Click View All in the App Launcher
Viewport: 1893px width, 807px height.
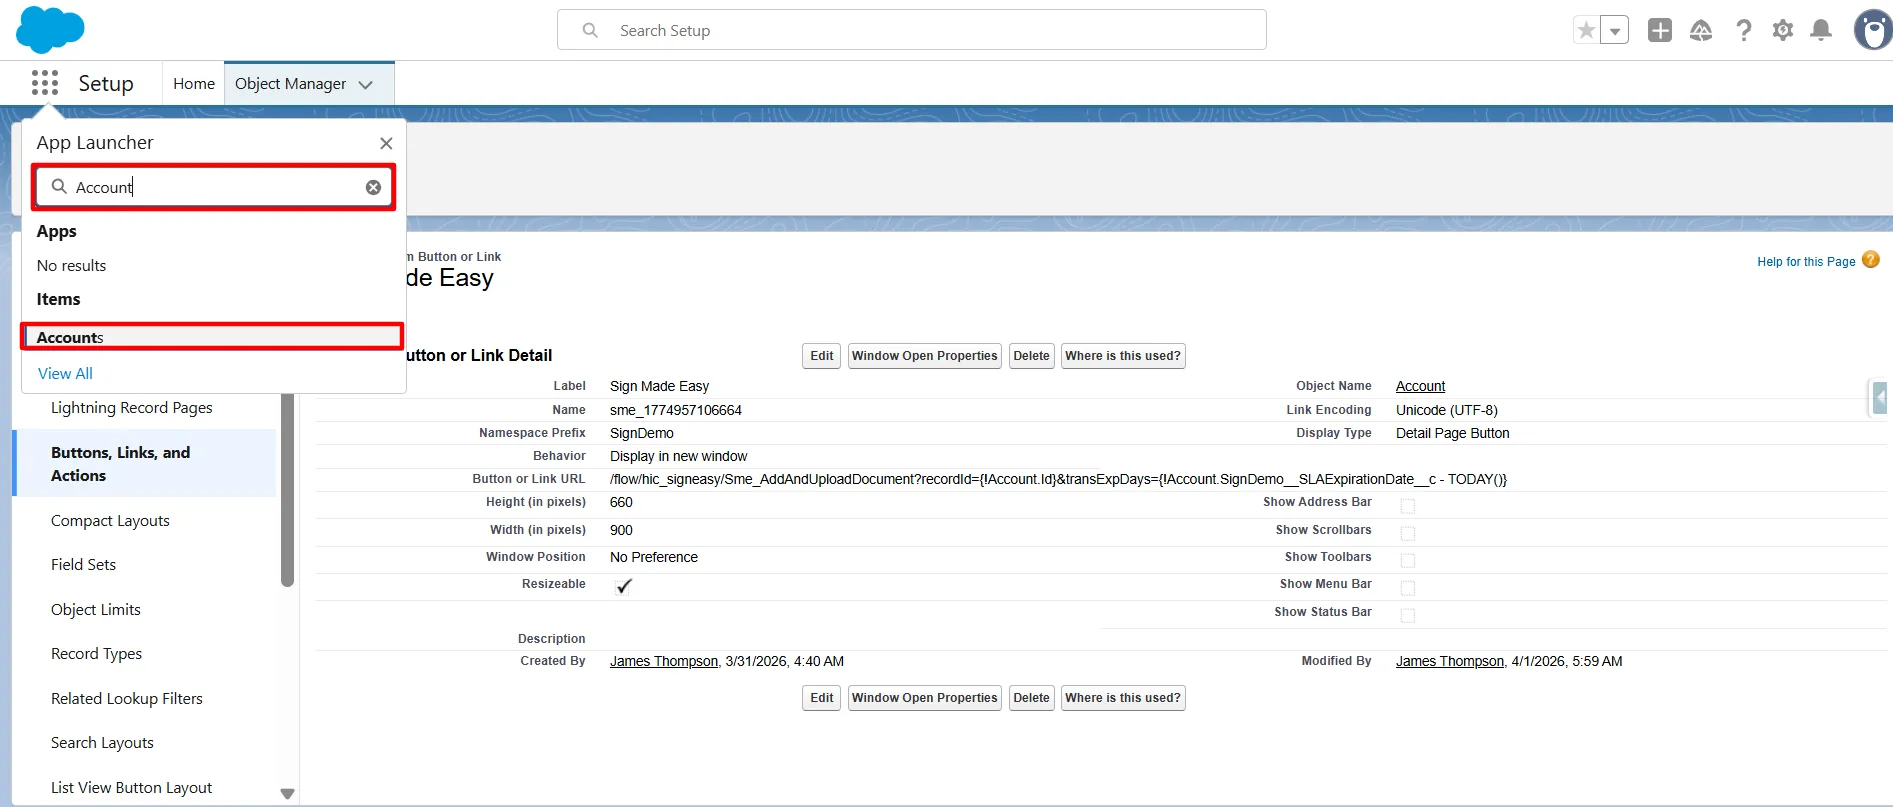(x=65, y=373)
